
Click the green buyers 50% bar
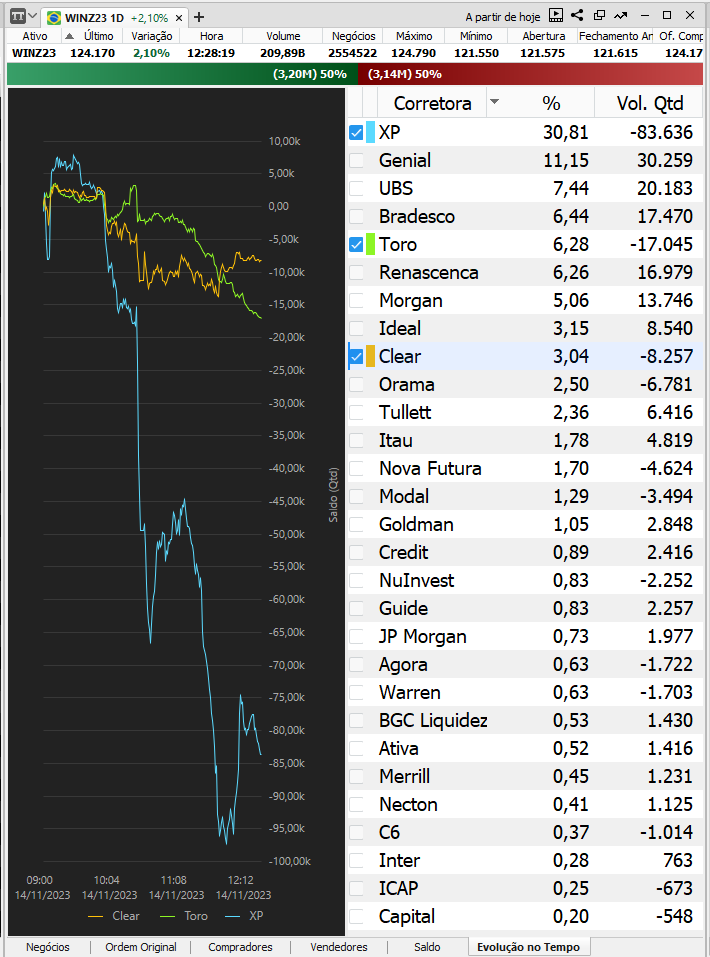click(x=182, y=74)
